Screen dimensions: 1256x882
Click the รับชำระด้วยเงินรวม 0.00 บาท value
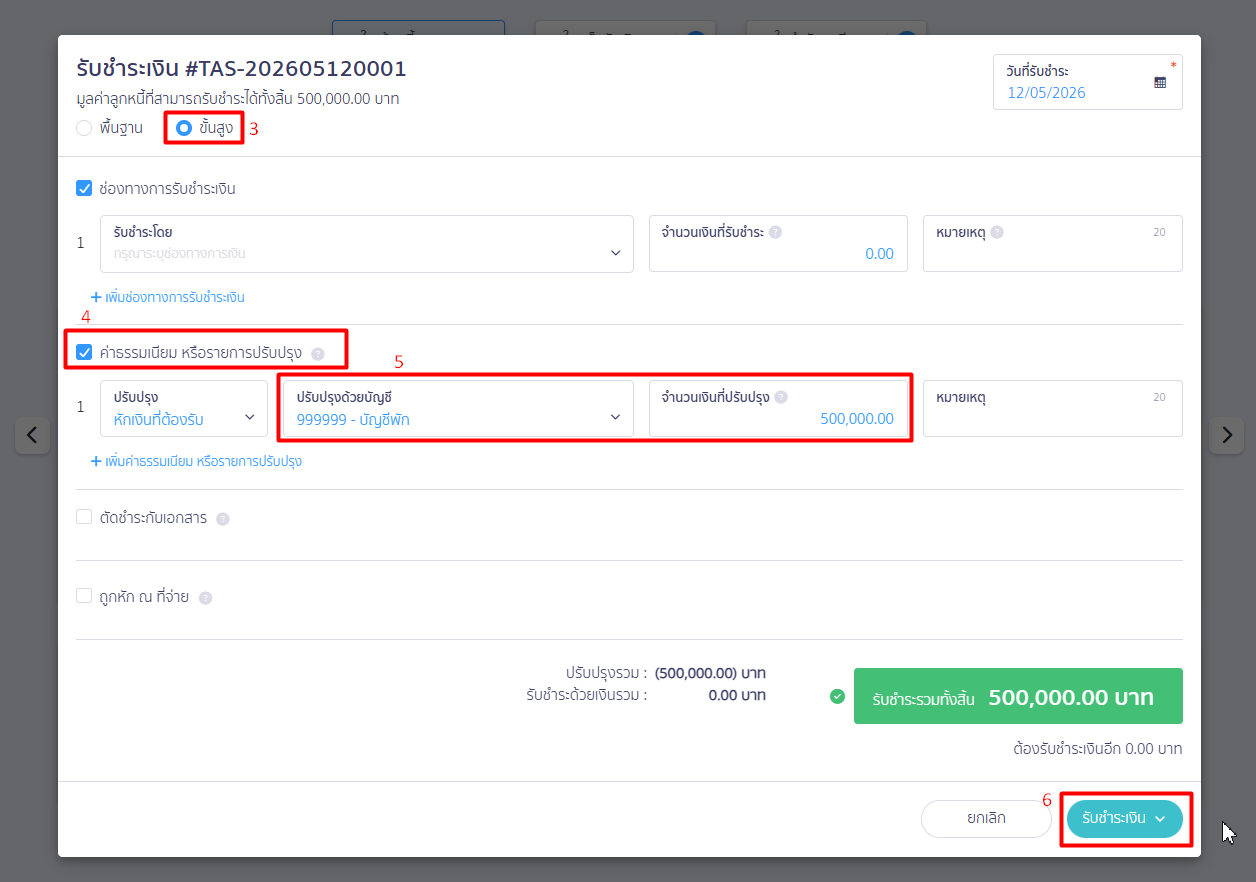tap(737, 695)
